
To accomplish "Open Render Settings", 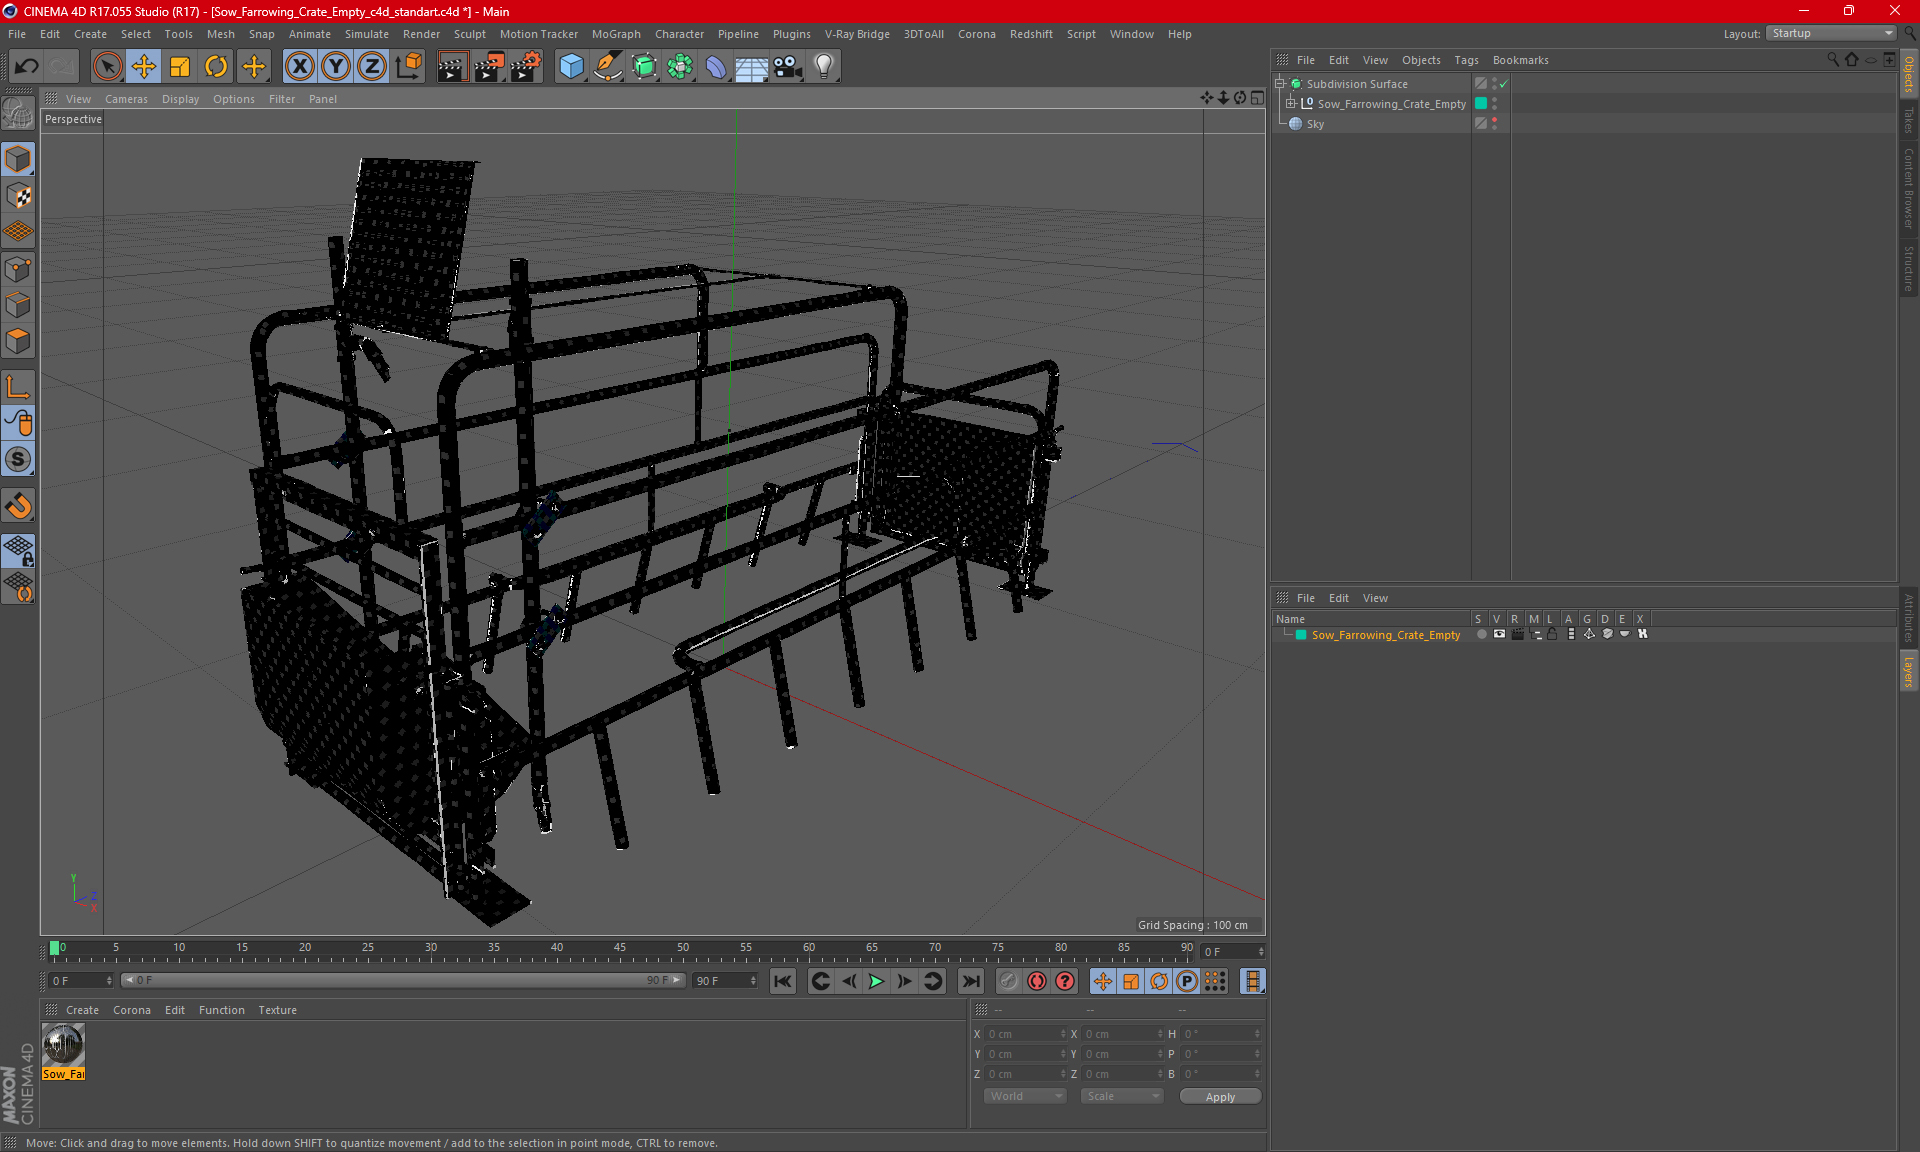I will [x=526, y=66].
